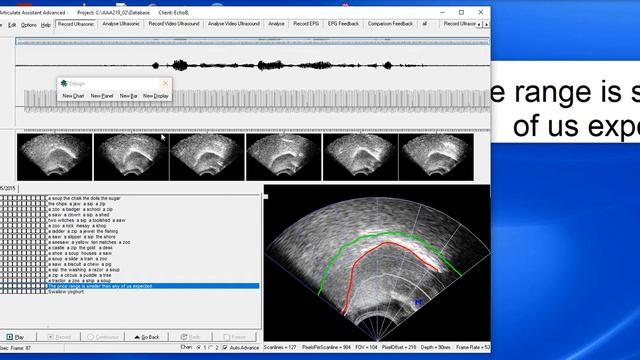This screenshot has width=640, height=360.
Task: Switch to the Record Ultrasonic tab
Action: [x=76, y=24]
